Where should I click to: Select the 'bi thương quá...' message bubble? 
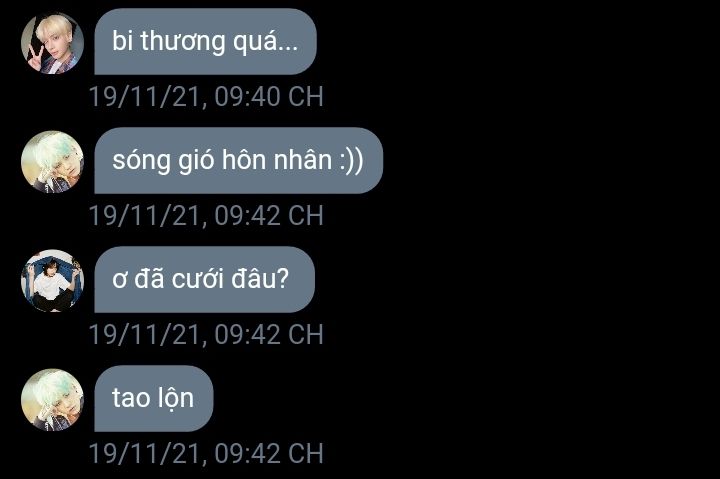205,41
